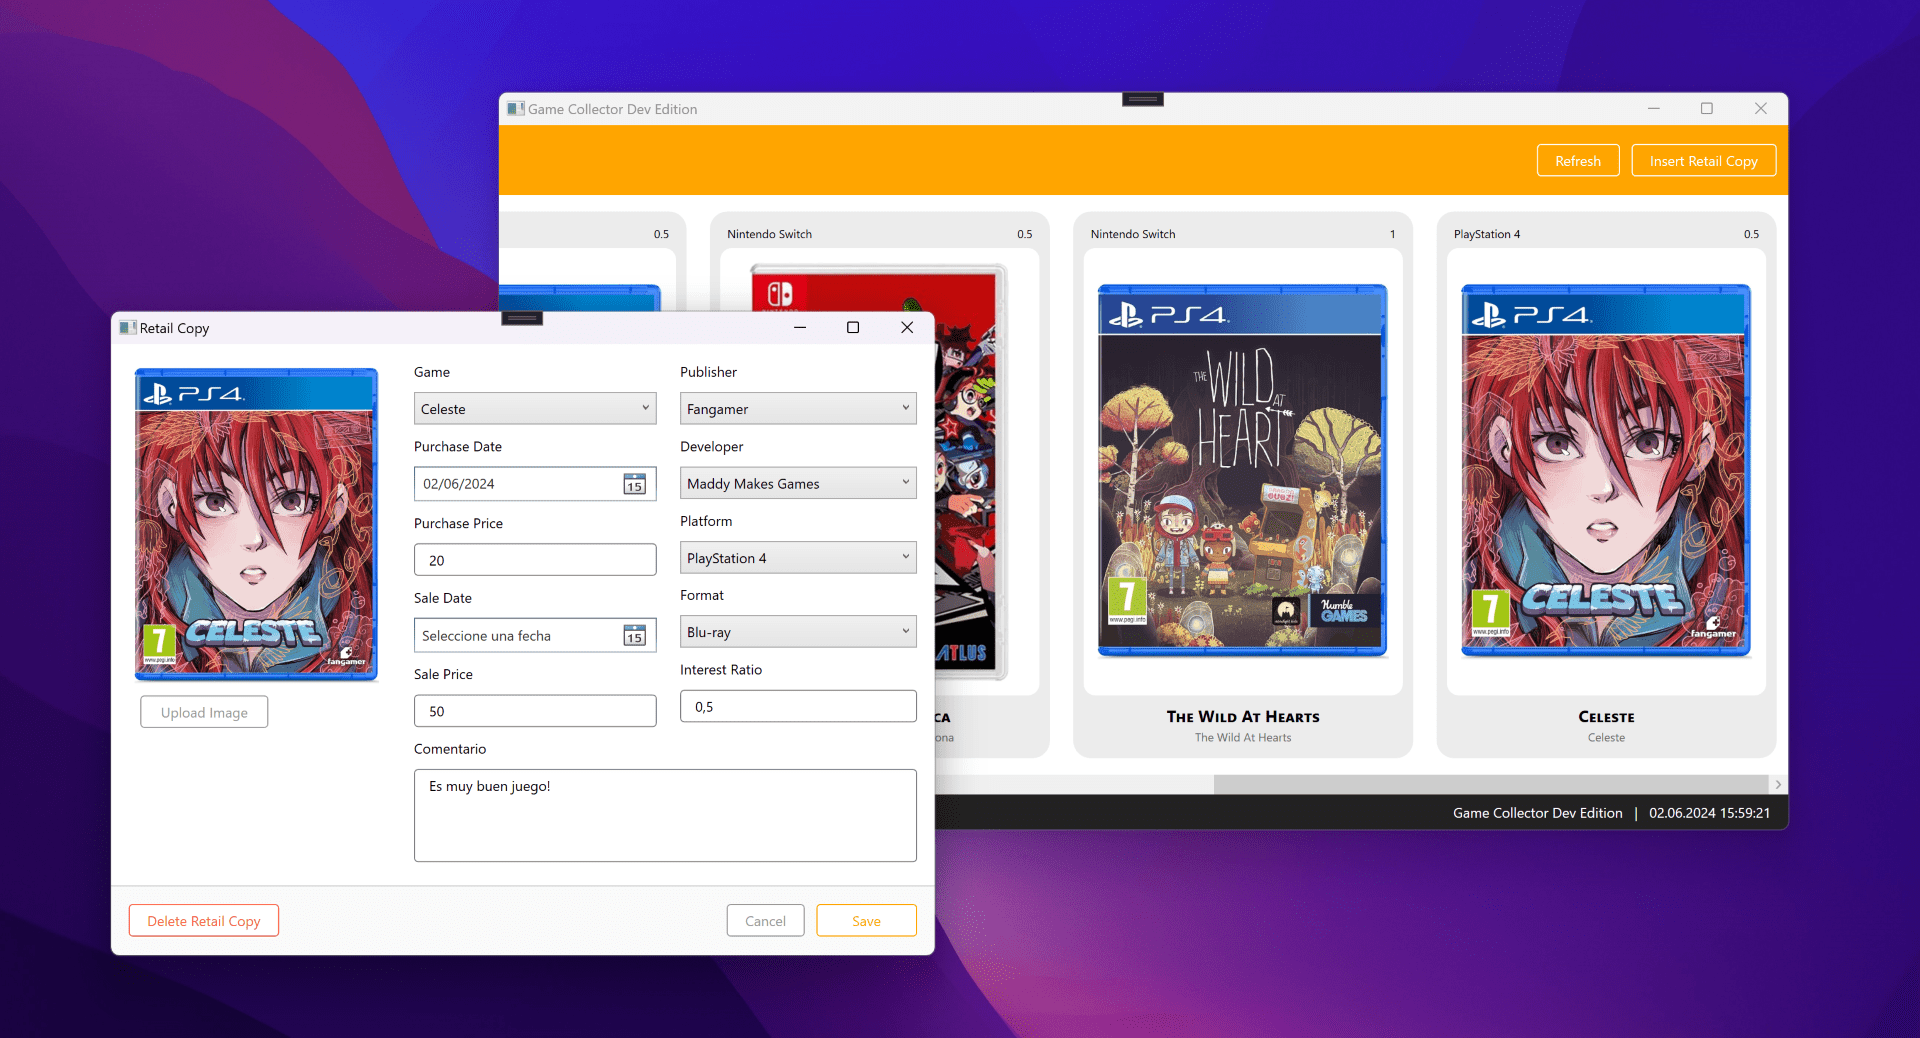Click Game Collector Dev Edition in status bar
This screenshot has height=1038, width=1920.
tap(1538, 813)
